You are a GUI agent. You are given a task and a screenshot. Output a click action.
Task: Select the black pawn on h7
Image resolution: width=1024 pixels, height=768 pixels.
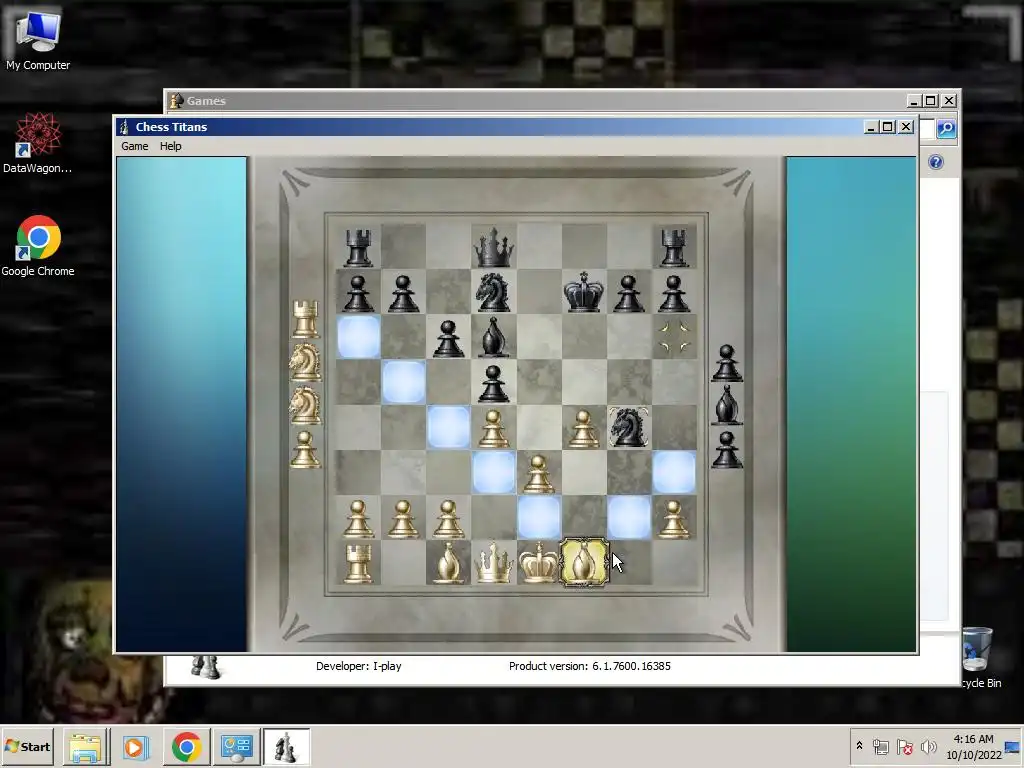(x=674, y=292)
